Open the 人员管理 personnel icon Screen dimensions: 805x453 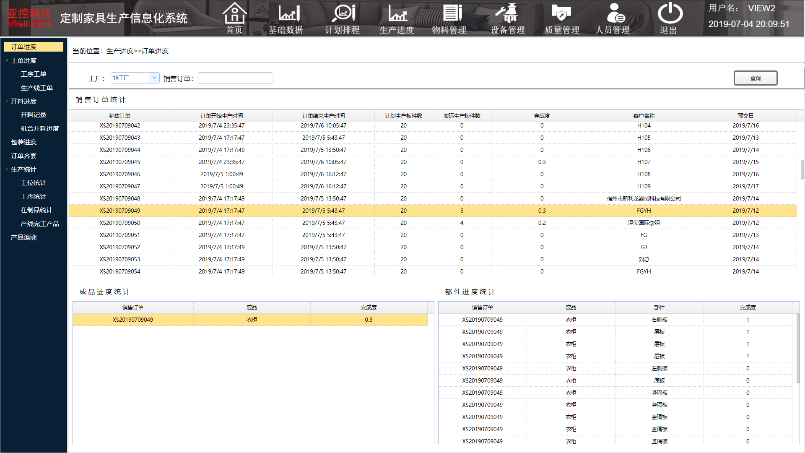tap(613, 18)
